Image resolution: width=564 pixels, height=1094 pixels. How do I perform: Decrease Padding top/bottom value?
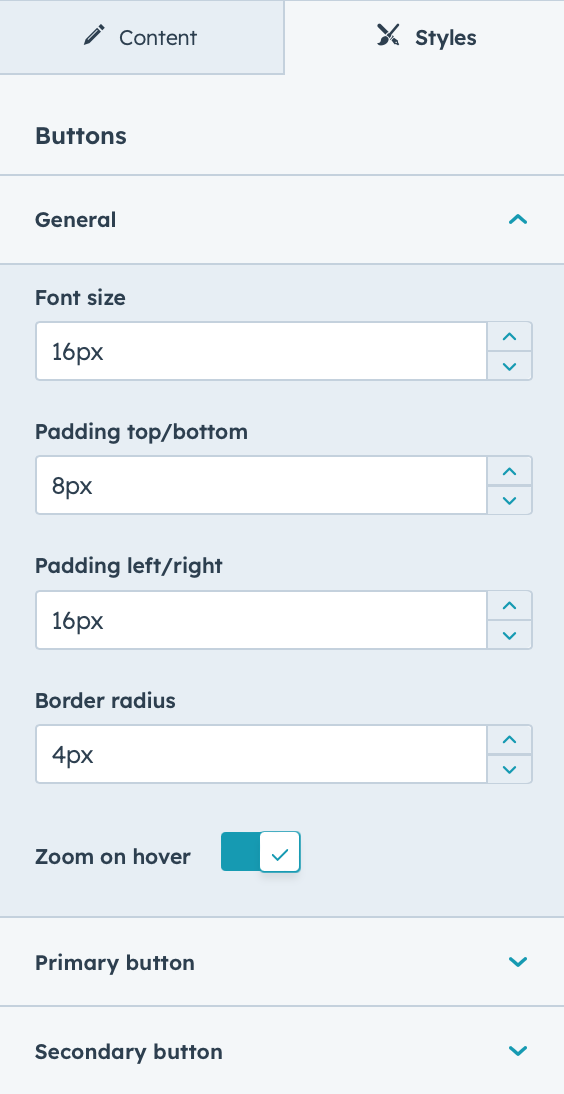click(510, 500)
